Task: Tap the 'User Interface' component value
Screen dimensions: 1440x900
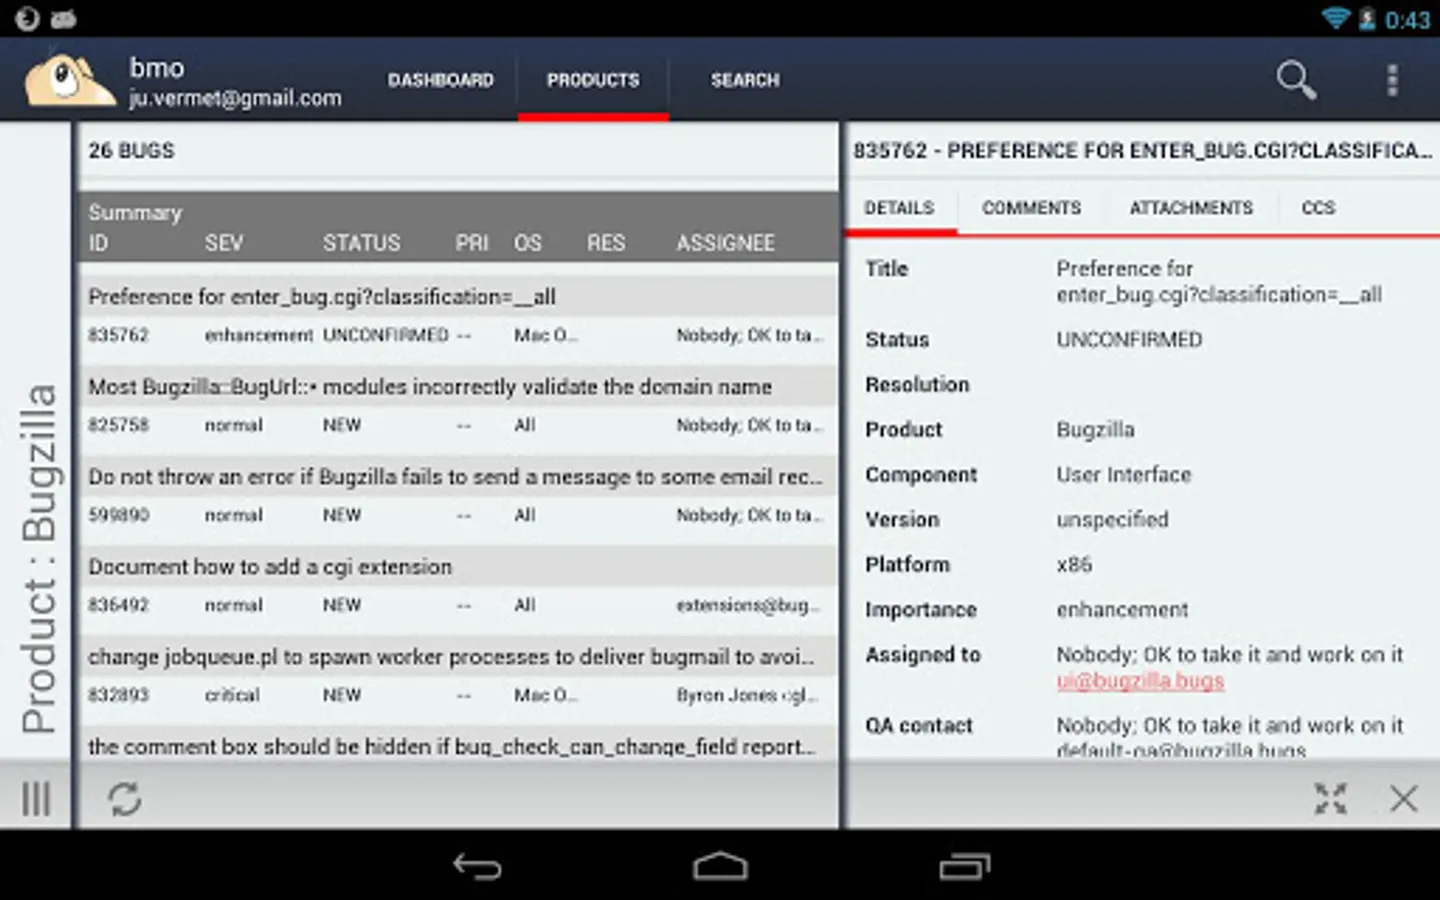Action: click(x=1124, y=475)
